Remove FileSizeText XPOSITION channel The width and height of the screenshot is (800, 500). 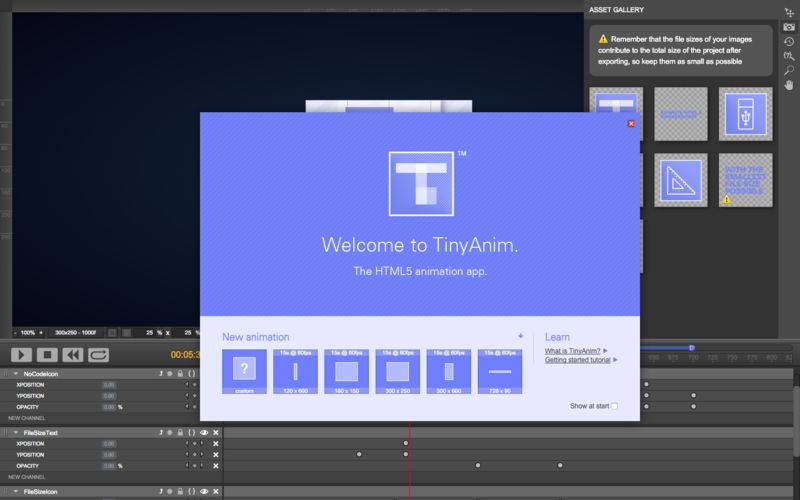pyautogui.click(x=216, y=444)
